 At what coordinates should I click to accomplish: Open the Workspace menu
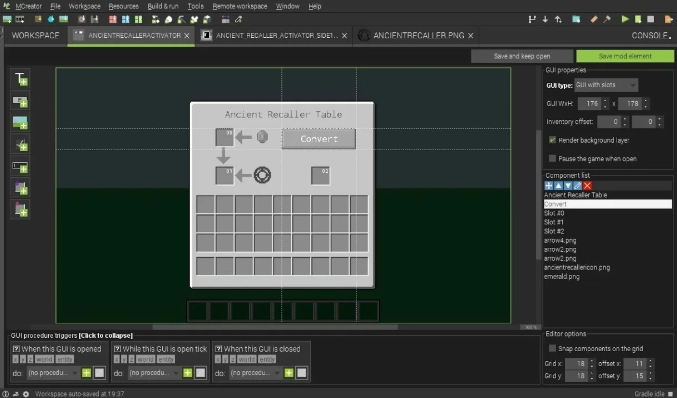(x=84, y=6)
